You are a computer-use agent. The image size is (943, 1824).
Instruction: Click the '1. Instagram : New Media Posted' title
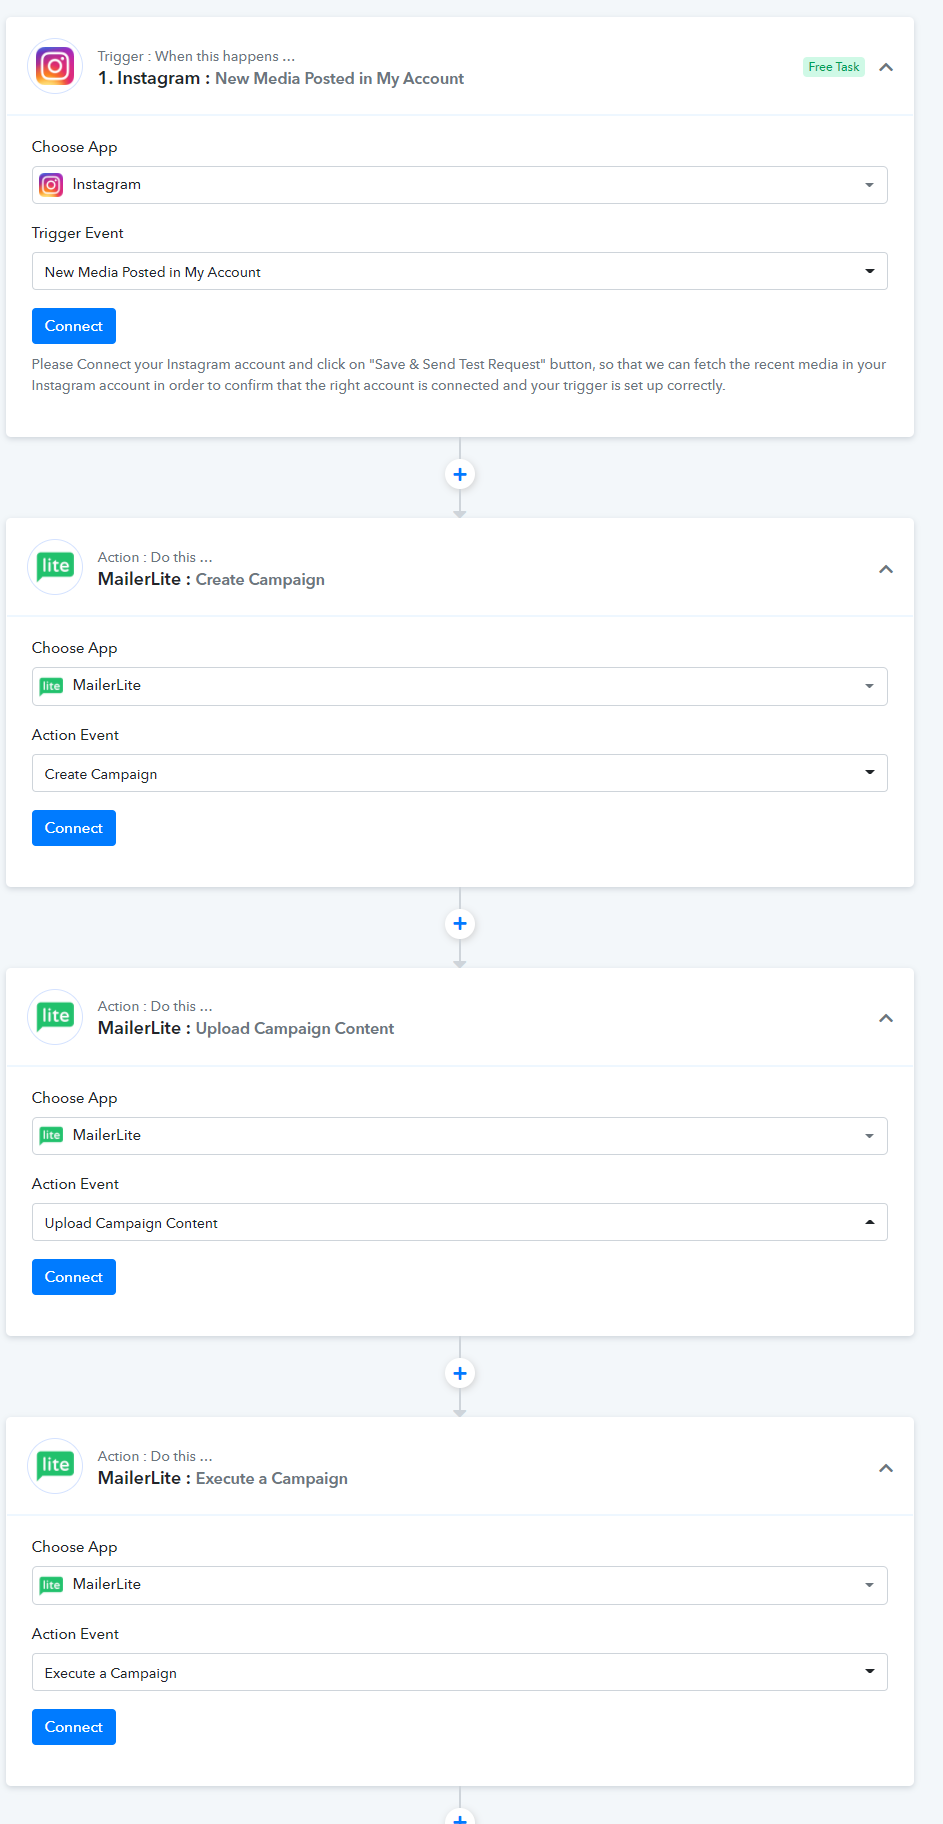[281, 78]
